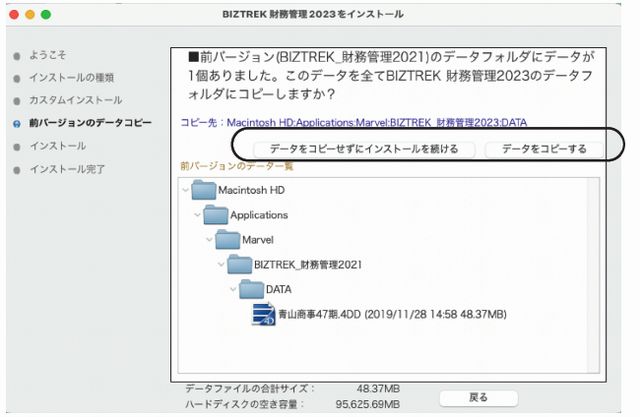Image resolution: width=640 pixels, height=417 pixels.
Task: Click the DATA folder icon
Action: (251, 289)
